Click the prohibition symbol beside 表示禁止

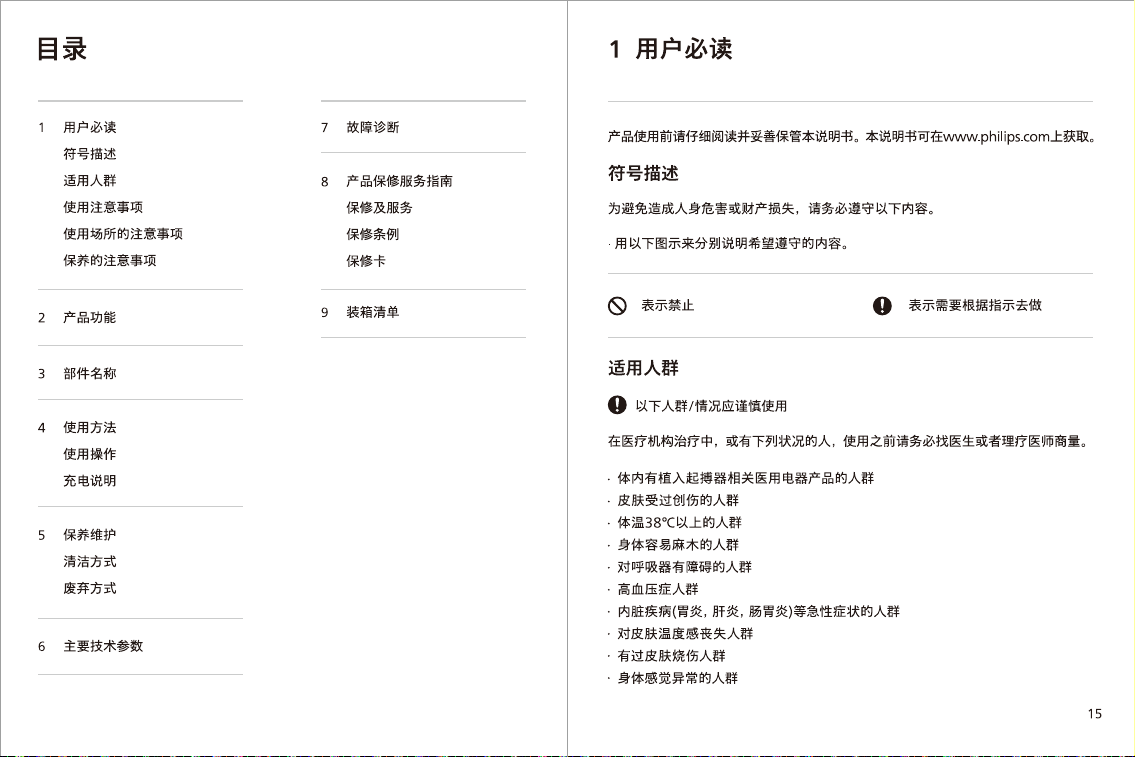pyautogui.click(x=617, y=306)
